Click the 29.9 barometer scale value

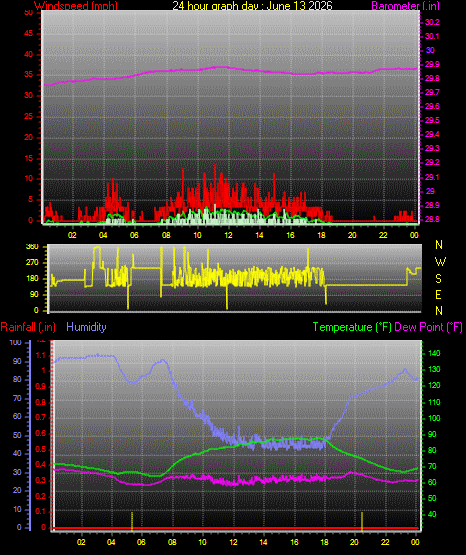coord(432,64)
